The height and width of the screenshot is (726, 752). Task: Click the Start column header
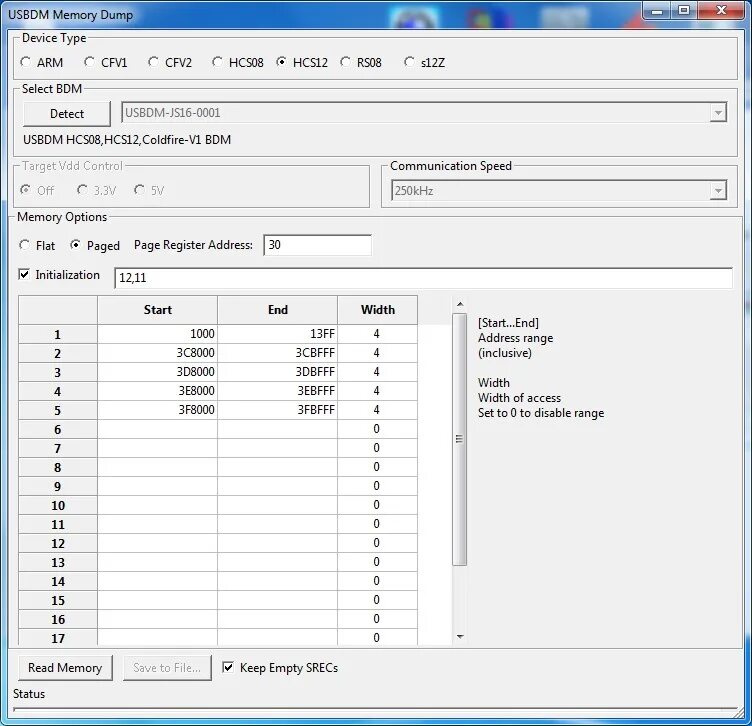click(x=157, y=310)
